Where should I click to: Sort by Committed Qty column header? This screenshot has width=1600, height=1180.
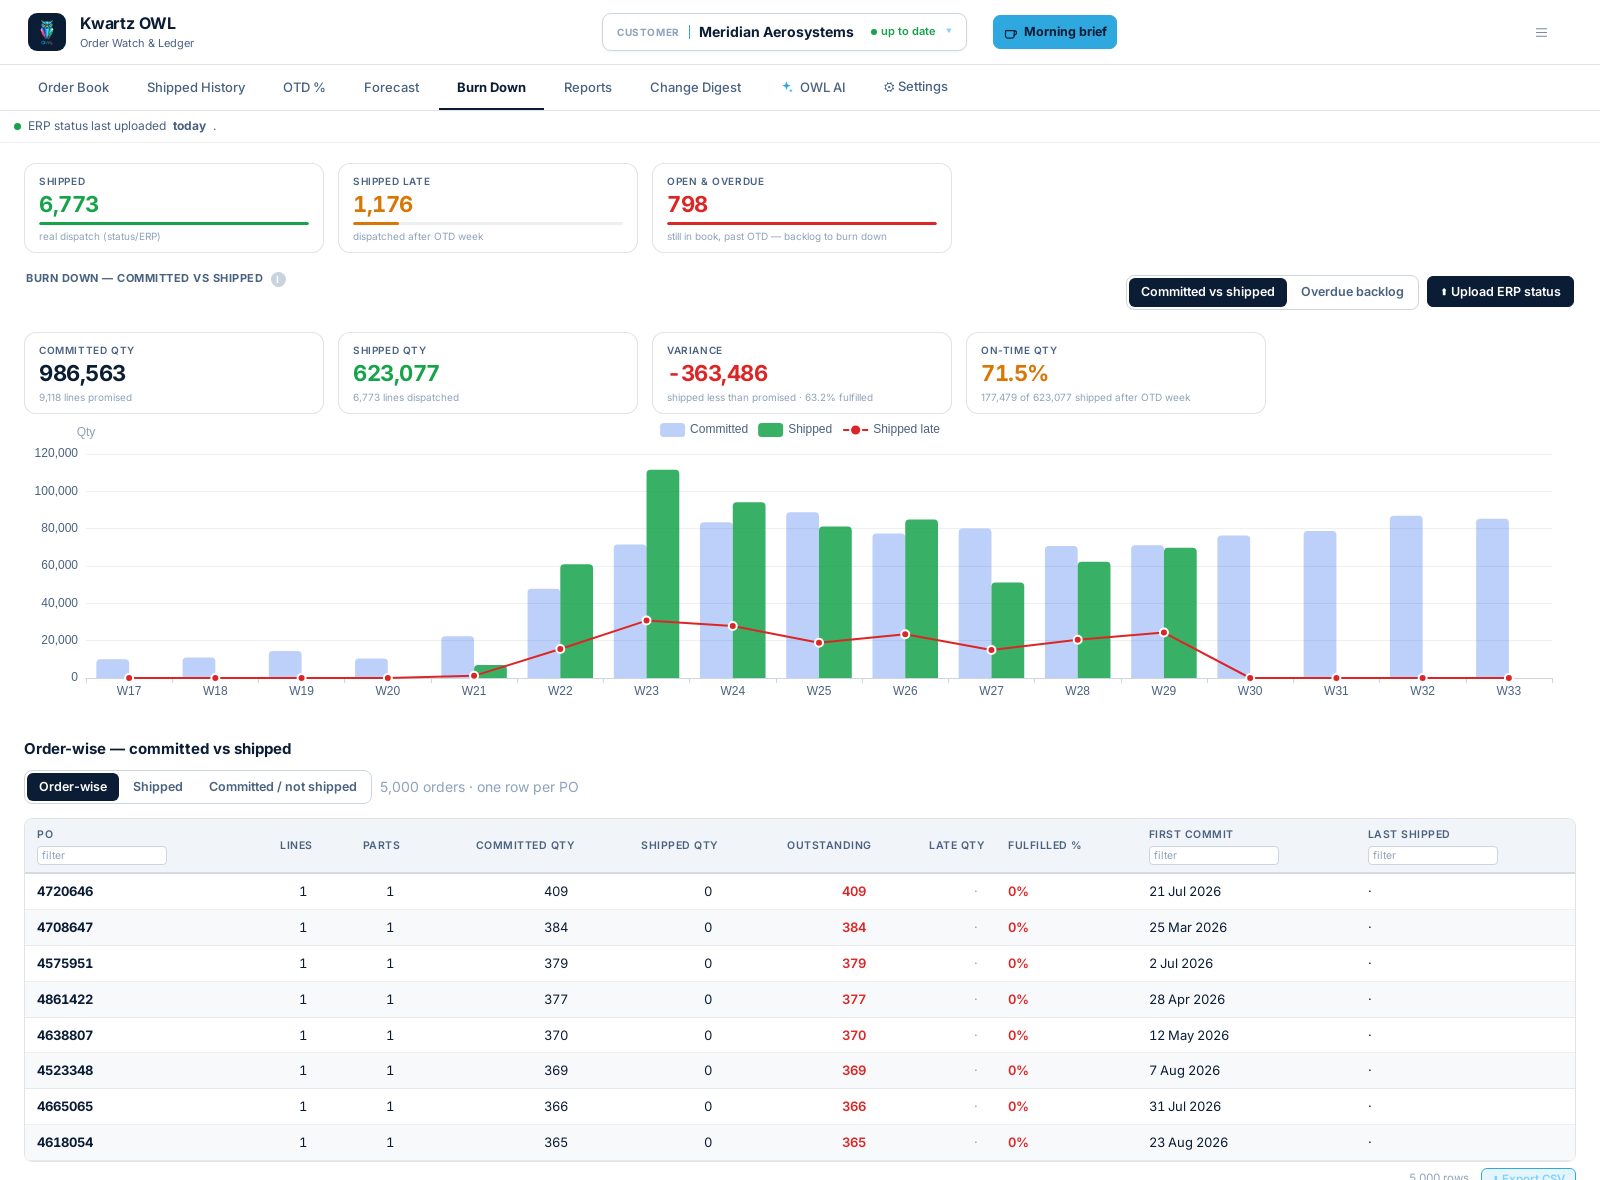(525, 845)
